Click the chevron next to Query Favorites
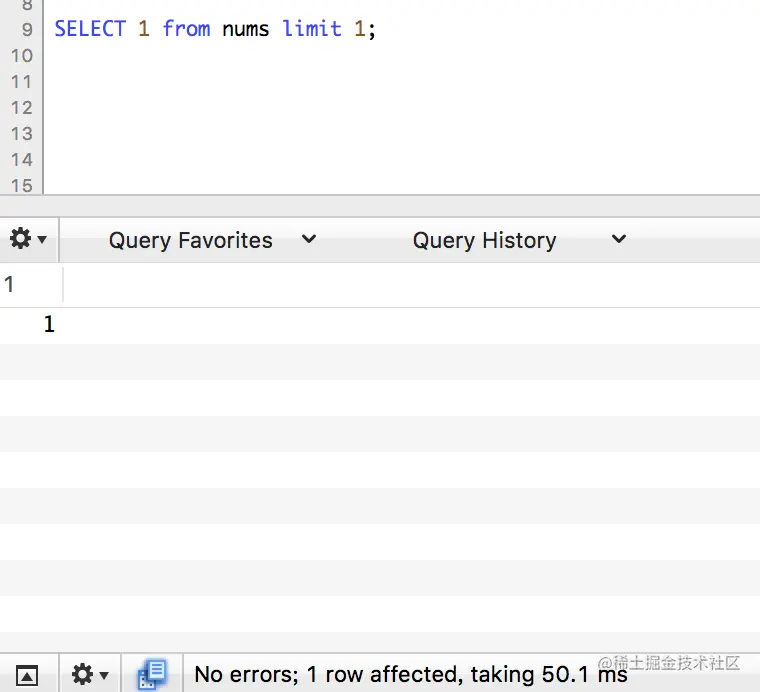Image resolution: width=760 pixels, height=692 pixels. pos(309,239)
